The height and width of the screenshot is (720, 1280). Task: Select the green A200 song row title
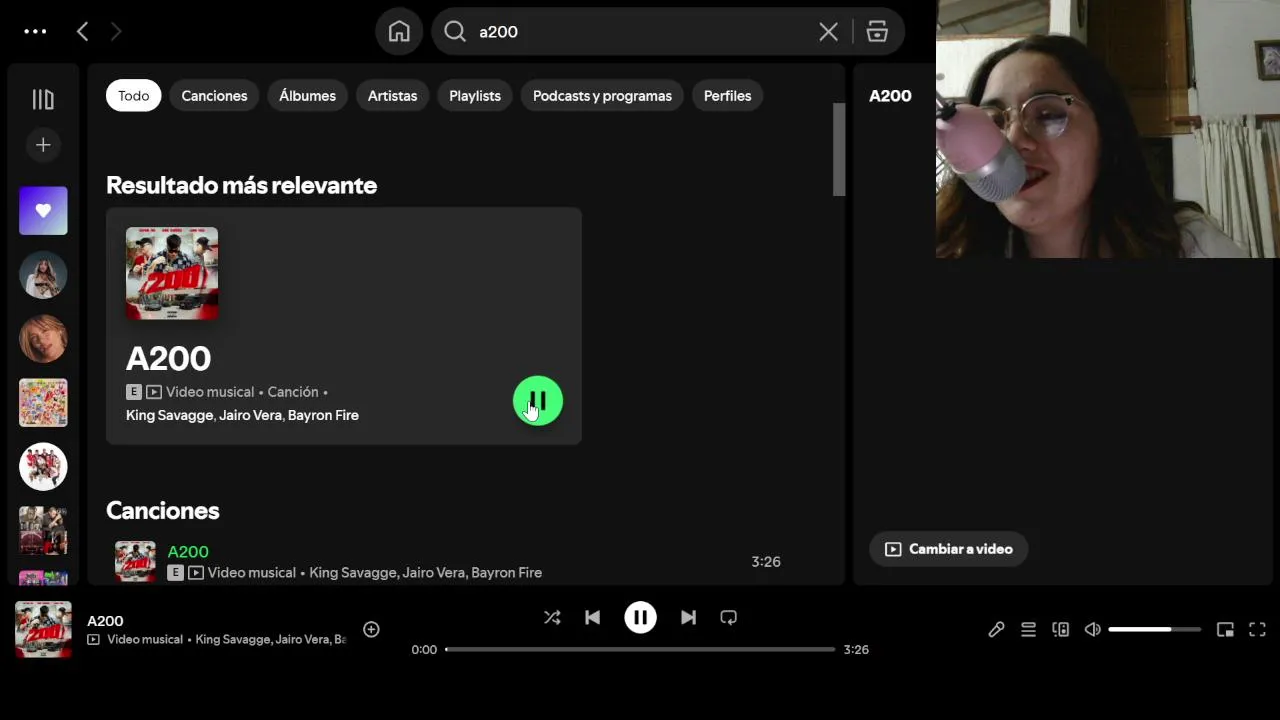click(x=188, y=552)
